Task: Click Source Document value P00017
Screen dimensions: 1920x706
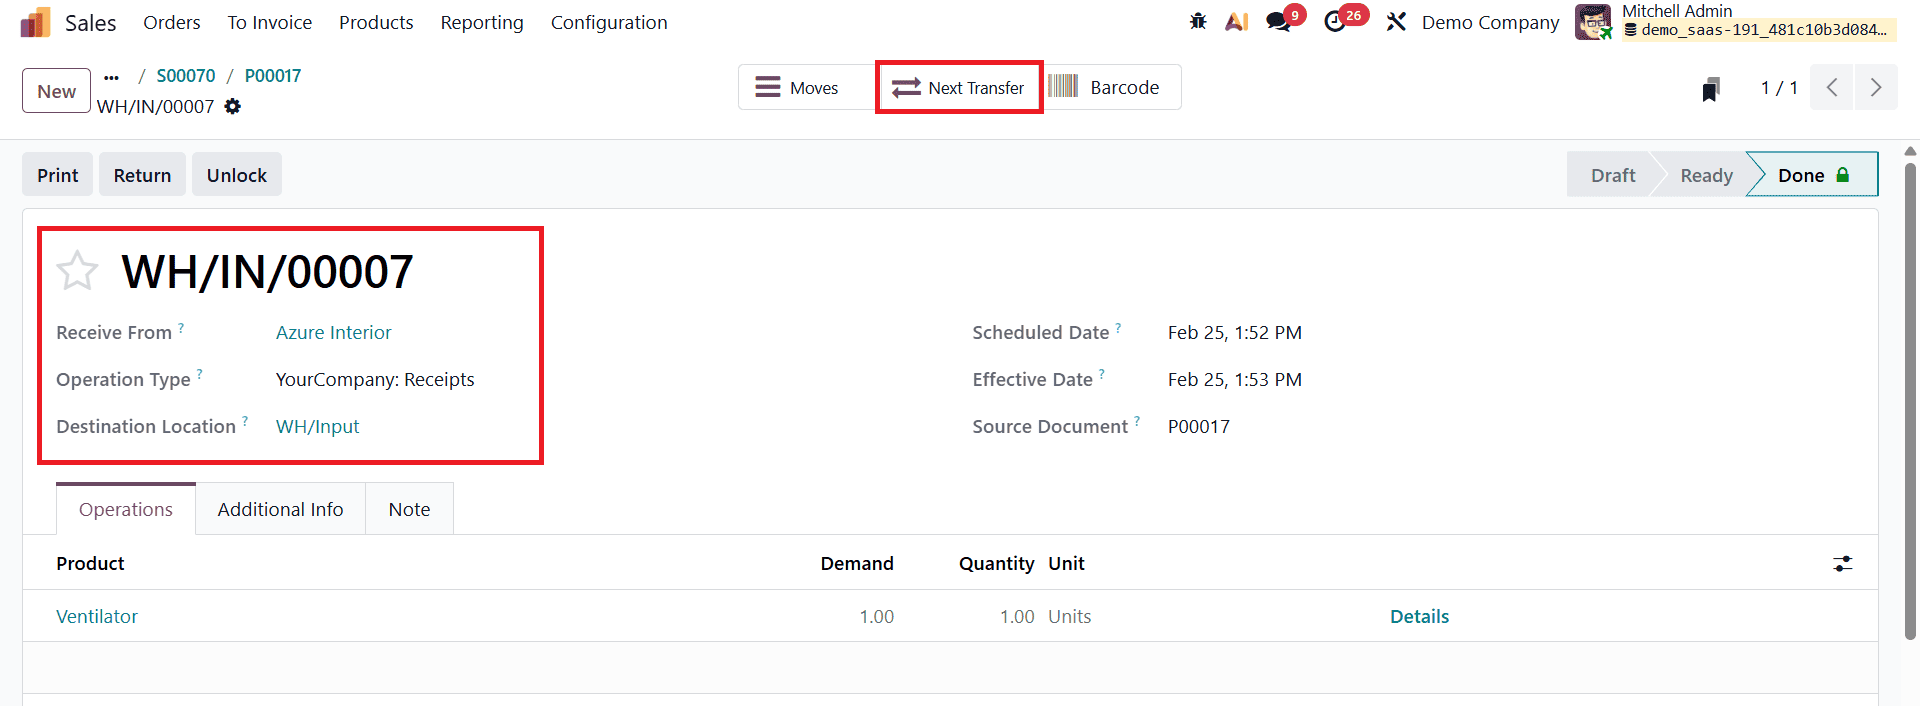Action: (x=1199, y=426)
